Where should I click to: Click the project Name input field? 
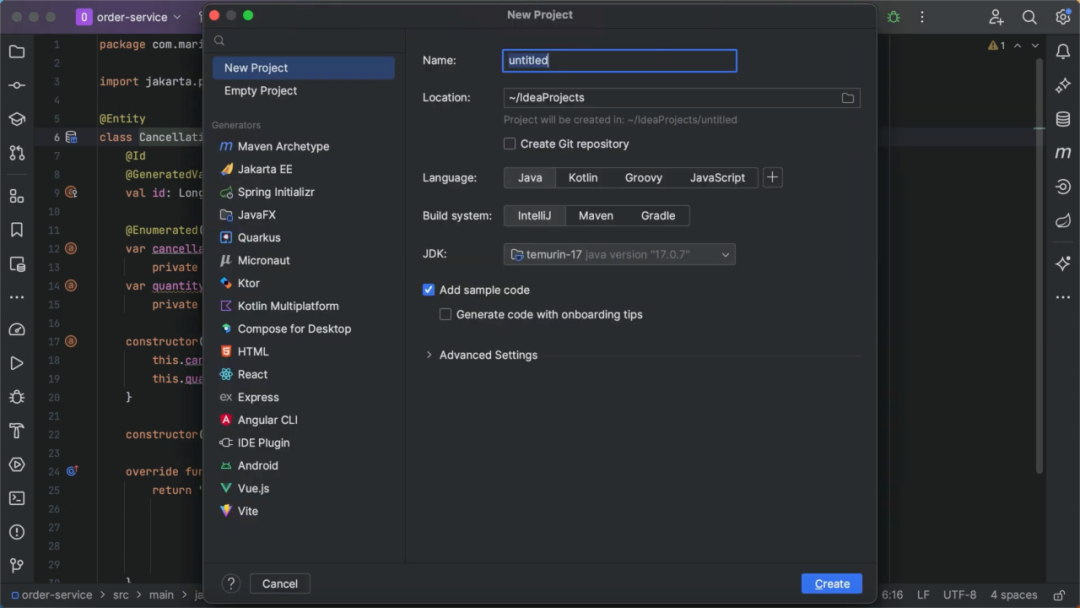(x=619, y=61)
